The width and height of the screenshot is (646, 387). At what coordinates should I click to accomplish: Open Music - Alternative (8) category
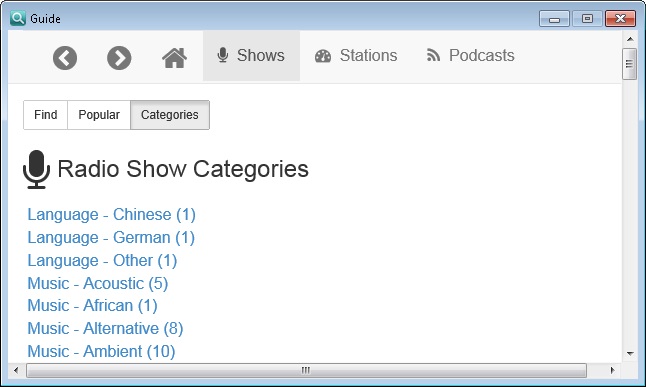click(105, 329)
